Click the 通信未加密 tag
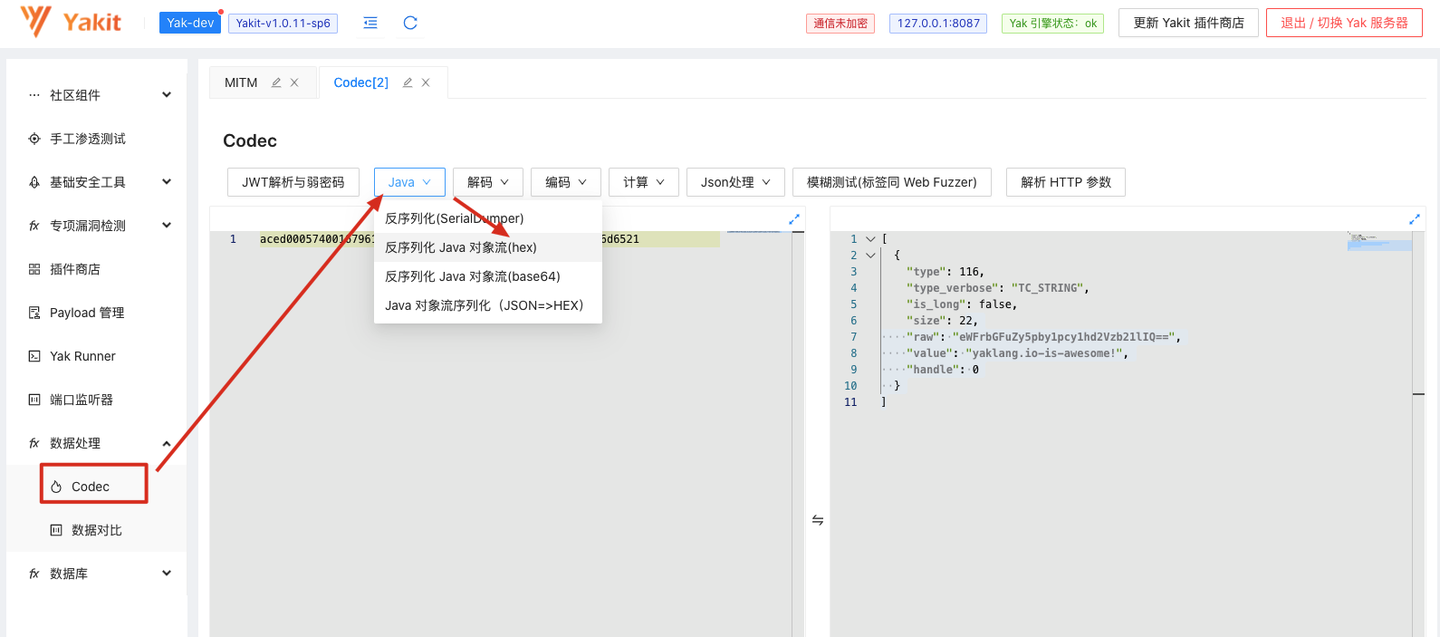This screenshot has width=1440, height=637. (841, 23)
